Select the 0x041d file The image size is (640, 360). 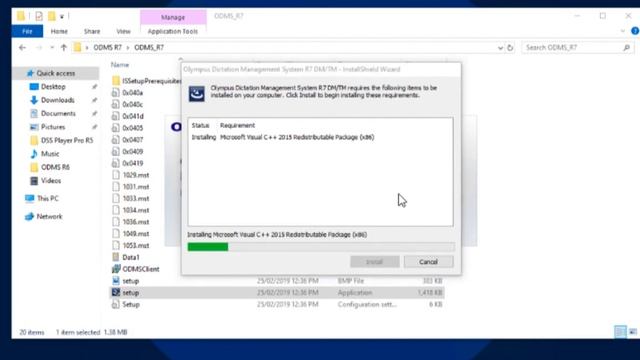click(133, 116)
